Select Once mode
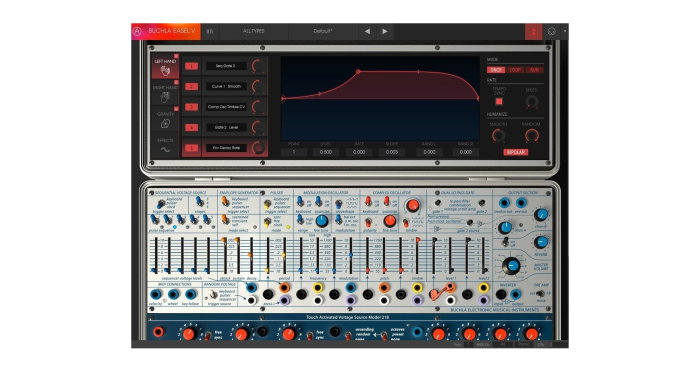Screen dimensions: 700x372 [x=496, y=70]
